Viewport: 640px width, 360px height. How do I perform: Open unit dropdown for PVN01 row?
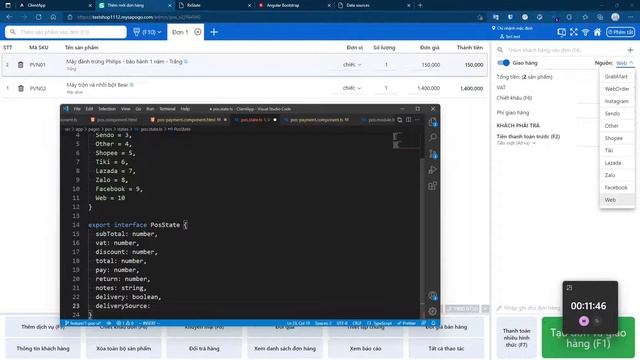click(352, 64)
